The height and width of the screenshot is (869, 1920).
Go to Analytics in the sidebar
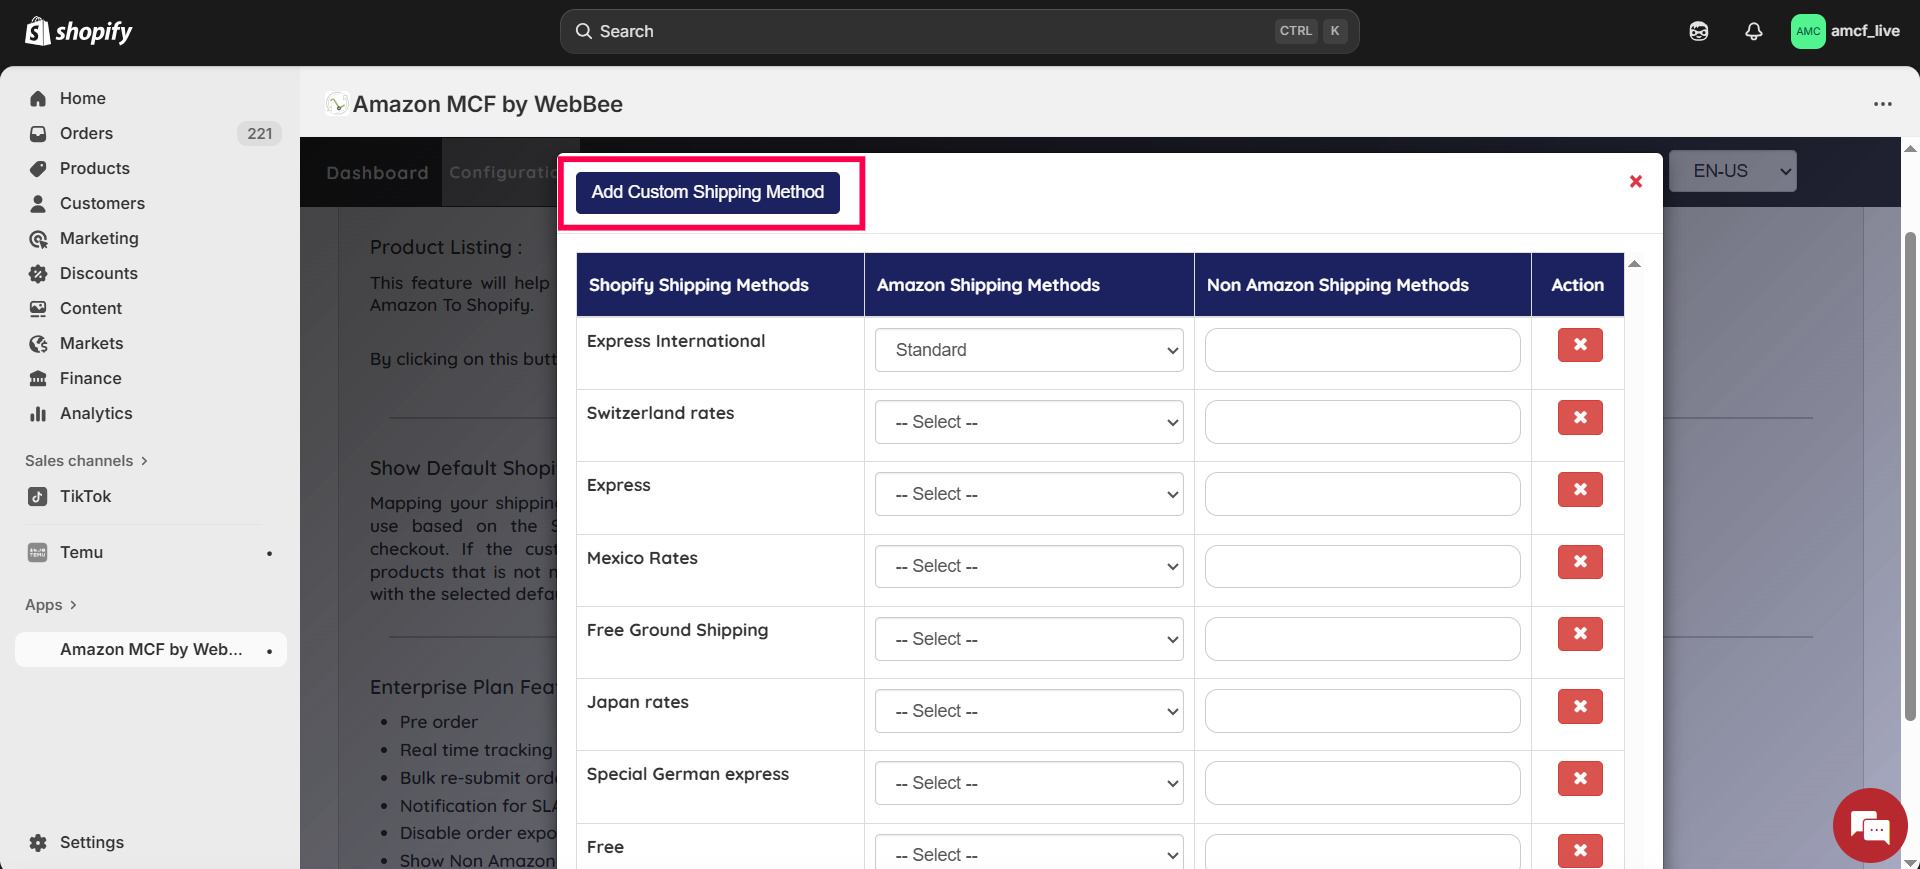[96, 413]
